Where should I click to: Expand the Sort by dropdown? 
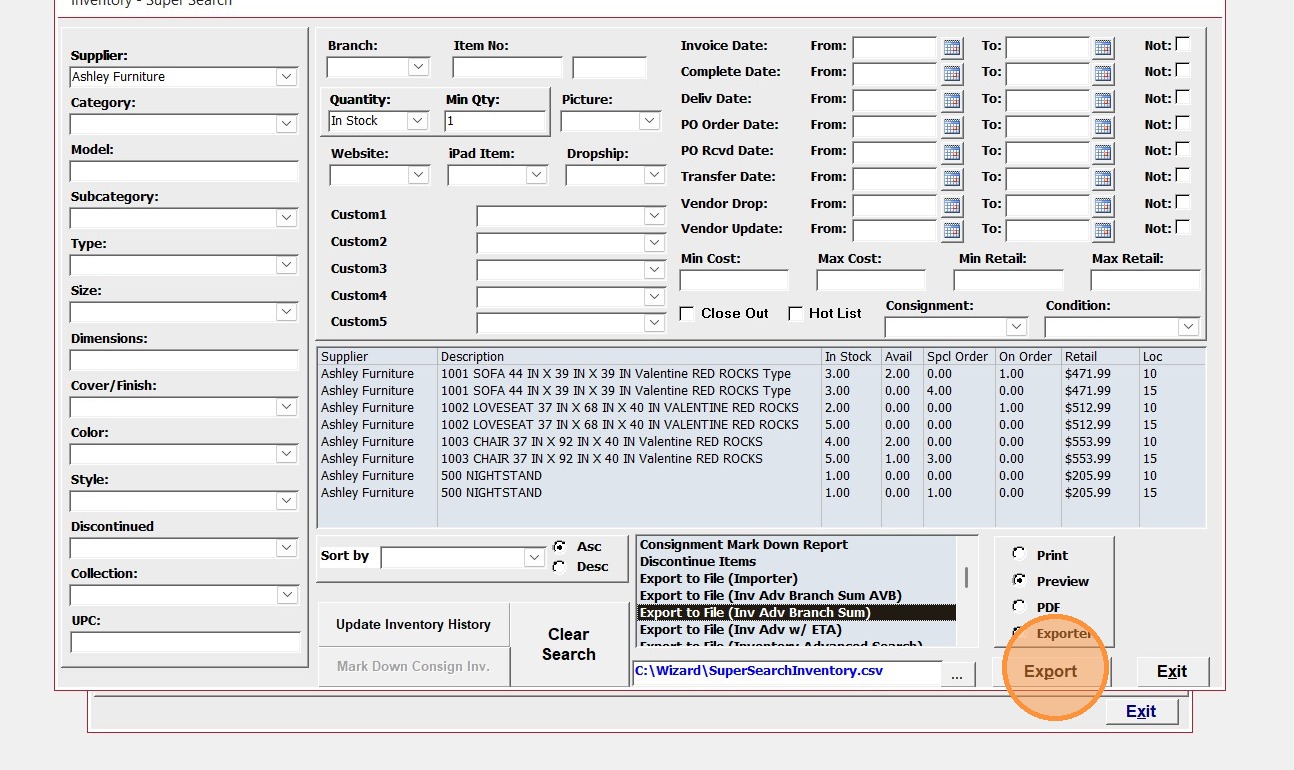pos(535,558)
